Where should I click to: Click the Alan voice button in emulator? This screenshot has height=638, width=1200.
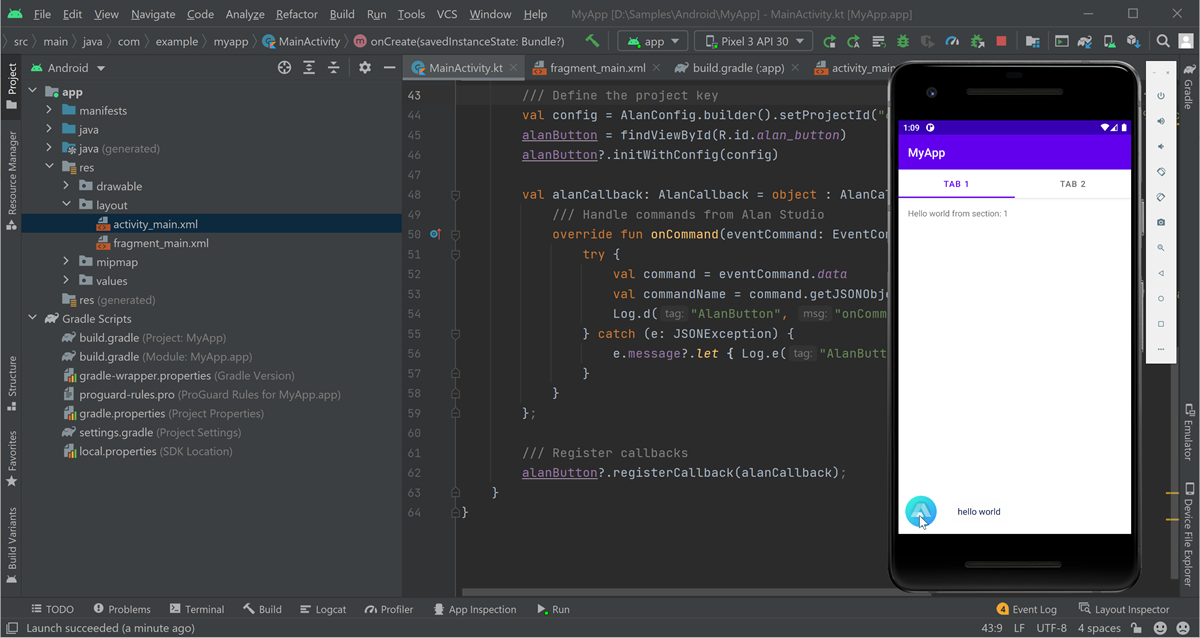pyautogui.click(x=920, y=511)
